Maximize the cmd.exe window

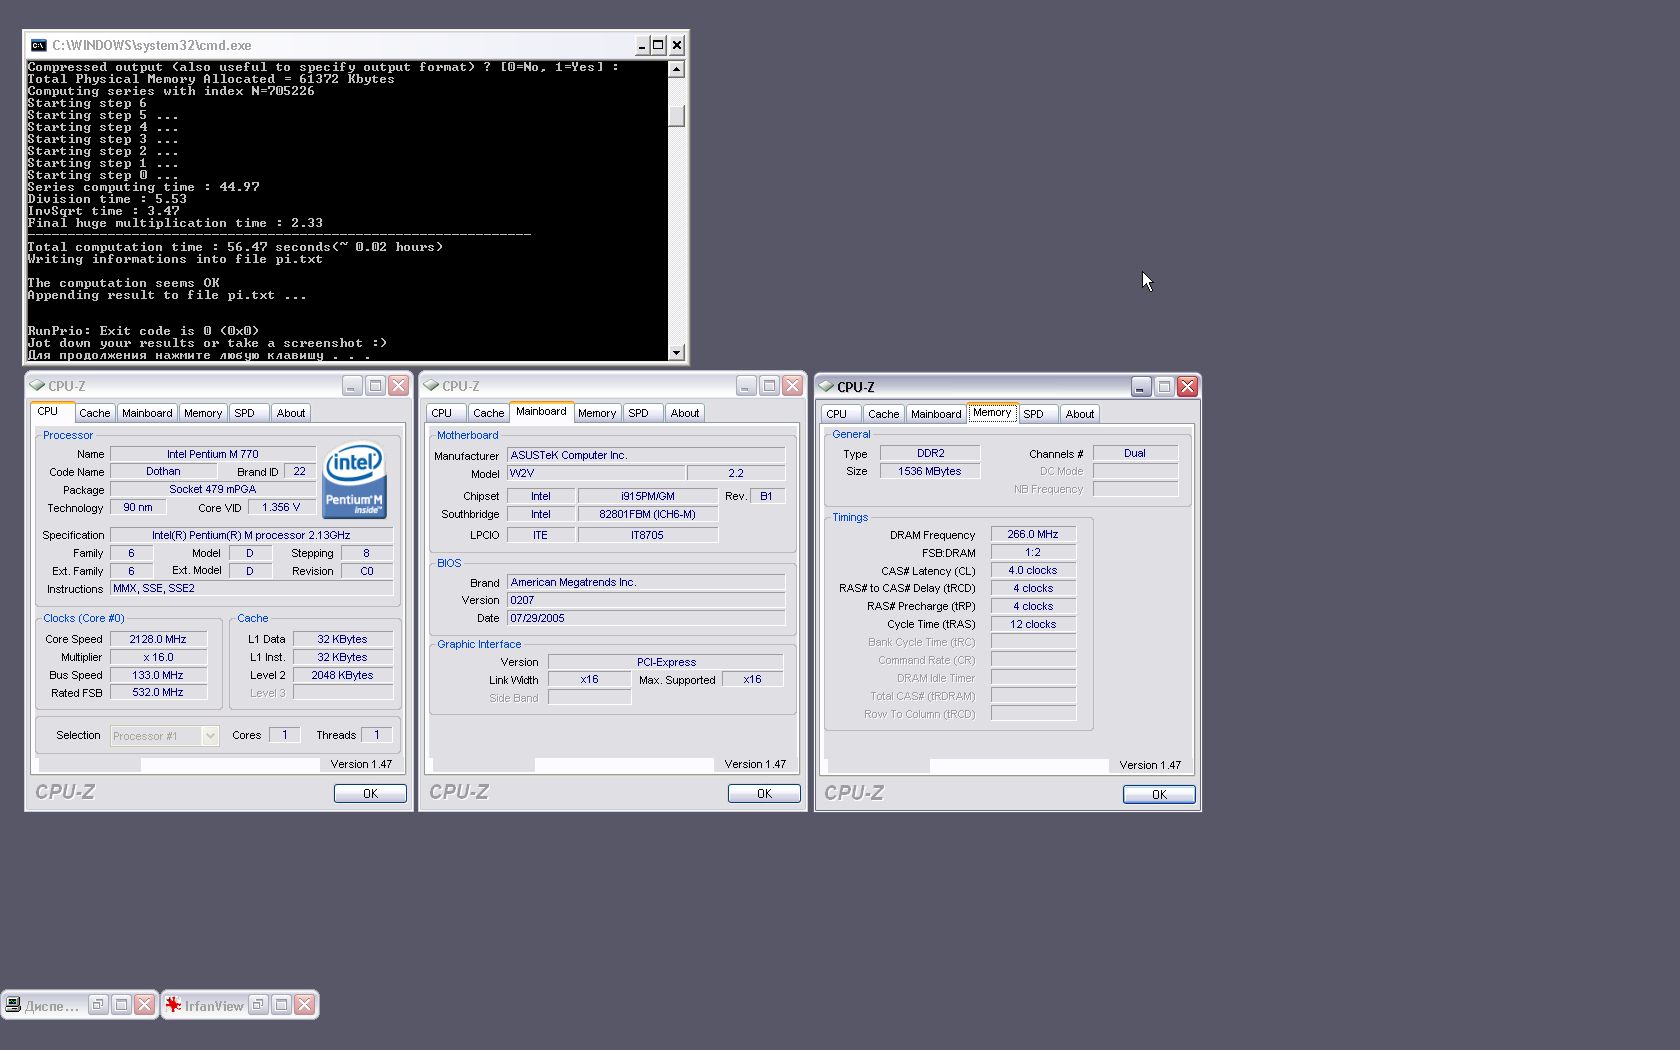click(658, 45)
